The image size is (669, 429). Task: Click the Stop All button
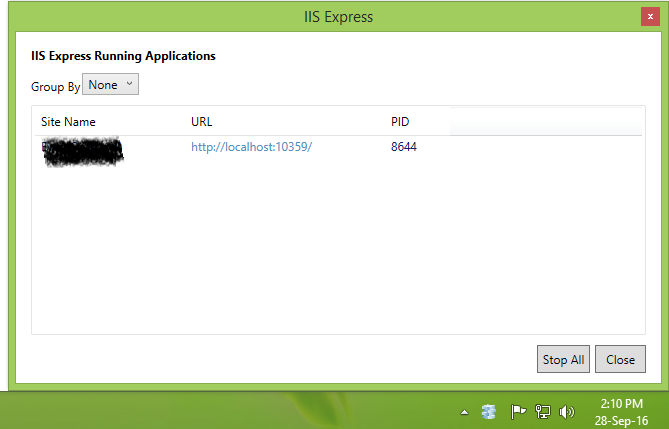(x=563, y=359)
